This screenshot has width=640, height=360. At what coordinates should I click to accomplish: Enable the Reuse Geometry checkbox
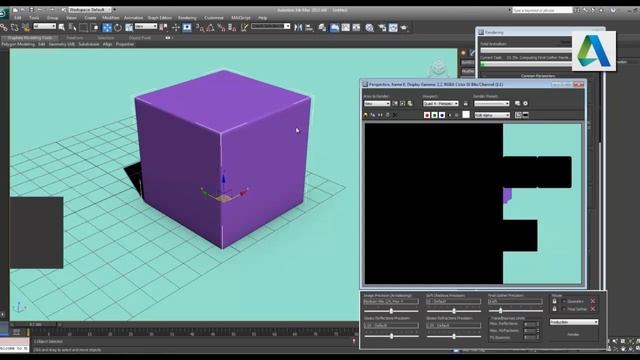[x=564, y=301]
